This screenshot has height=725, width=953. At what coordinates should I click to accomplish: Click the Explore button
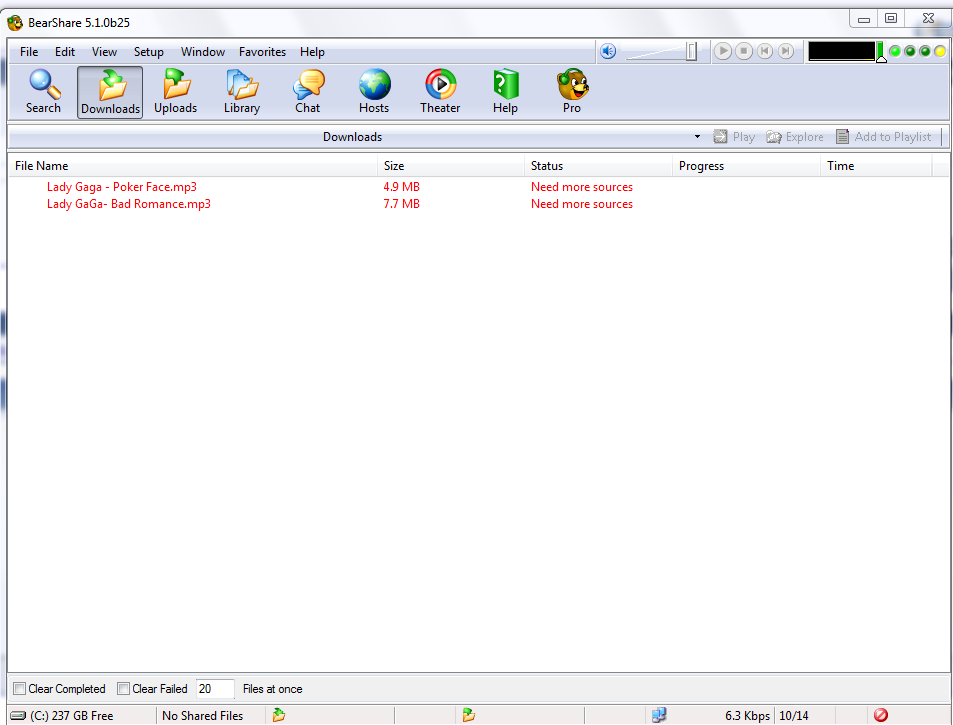(x=795, y=137)
